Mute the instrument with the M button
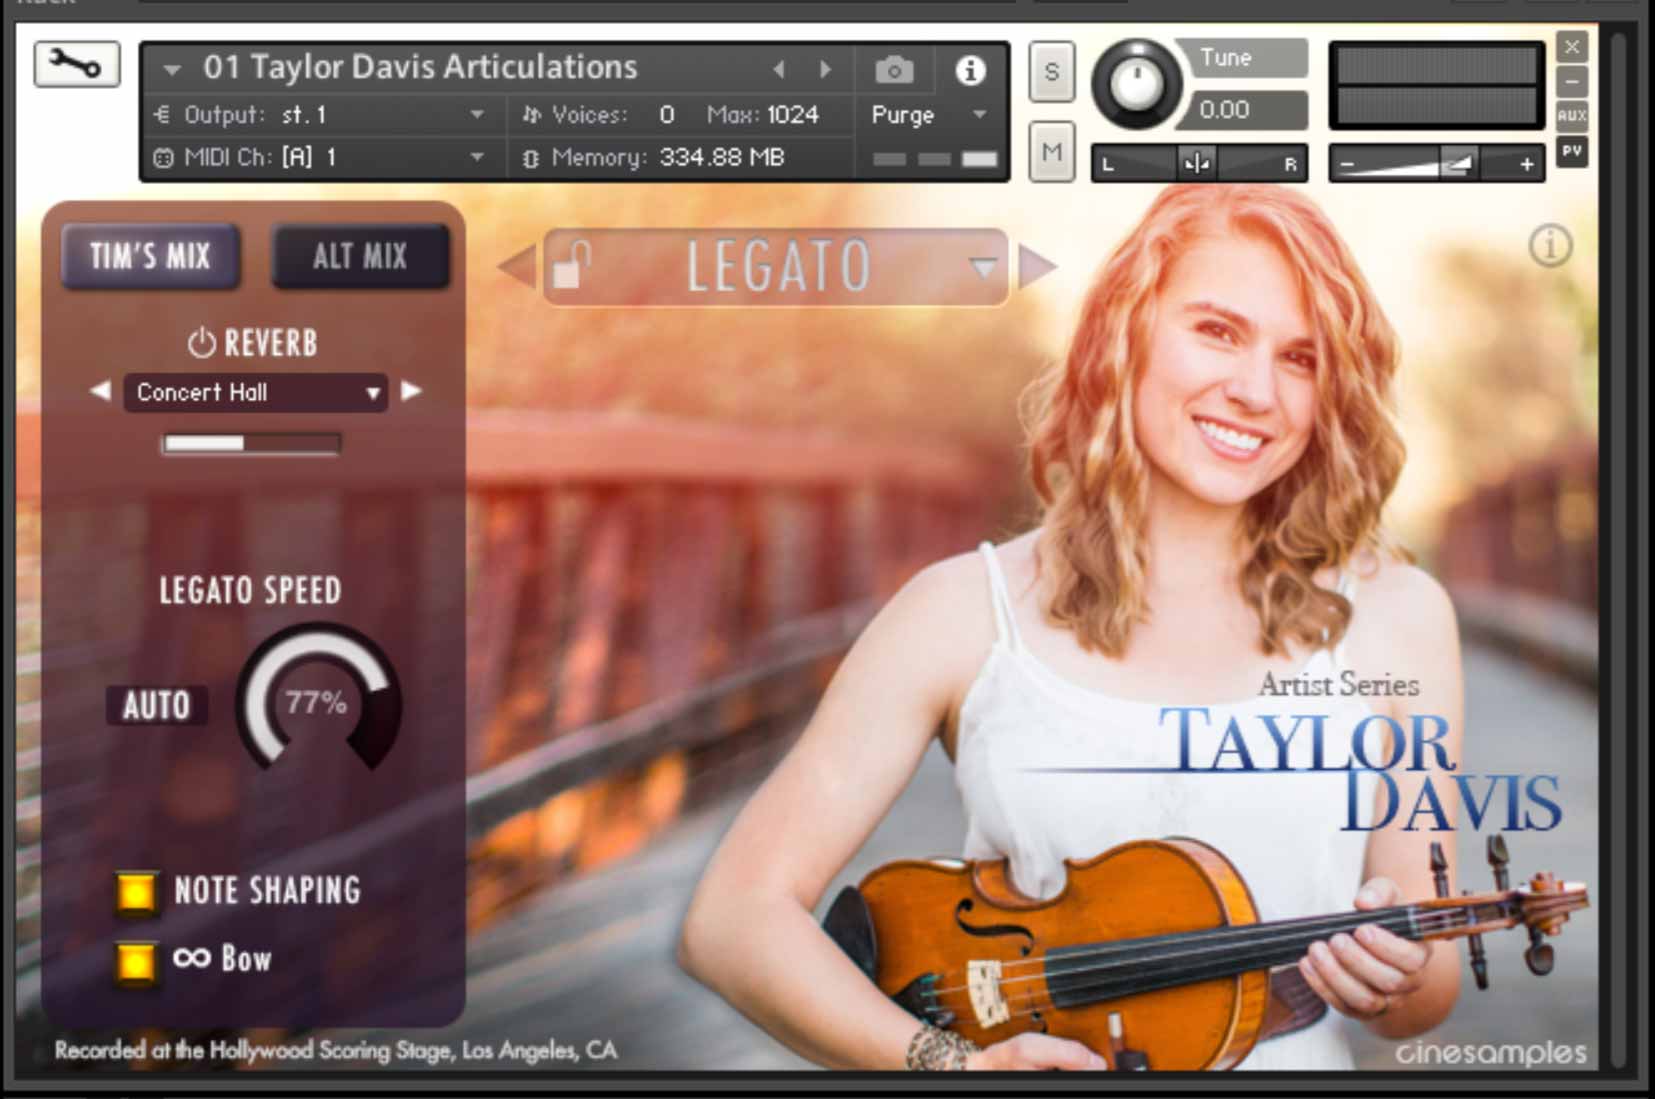 (x=1050, y=152)
